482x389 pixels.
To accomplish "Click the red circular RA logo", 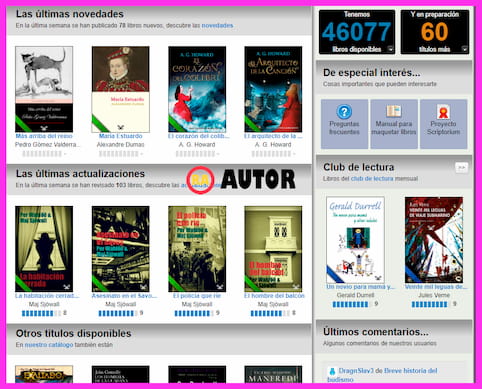I will 200,180.
